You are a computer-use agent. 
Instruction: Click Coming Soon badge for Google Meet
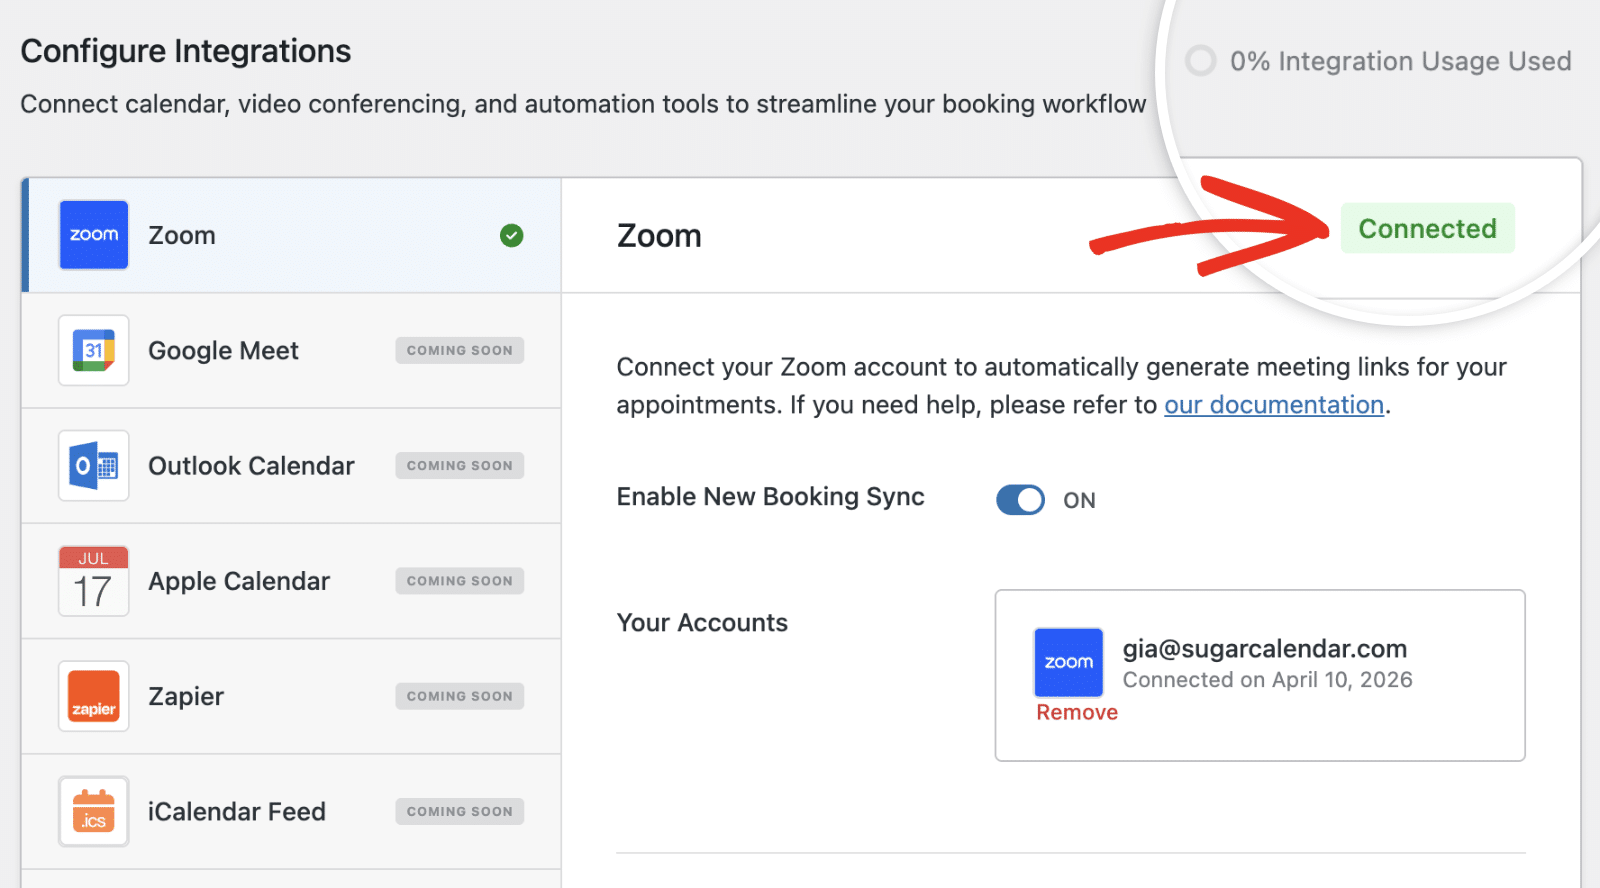(460, 350)
